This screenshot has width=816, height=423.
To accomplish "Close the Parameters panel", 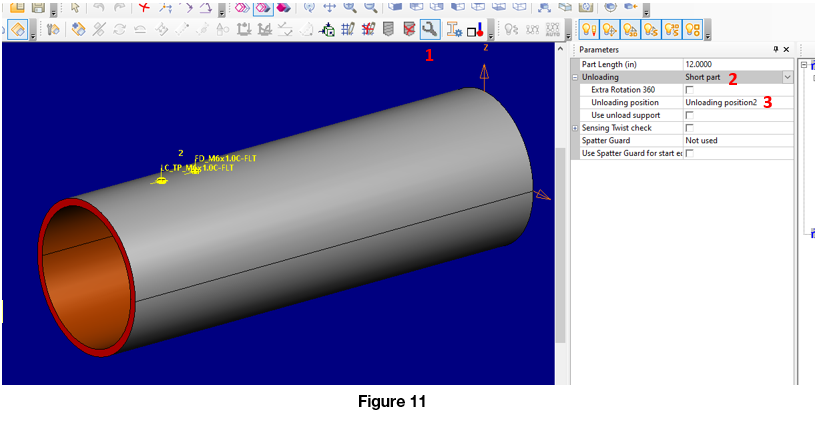I will click(786, 49).
